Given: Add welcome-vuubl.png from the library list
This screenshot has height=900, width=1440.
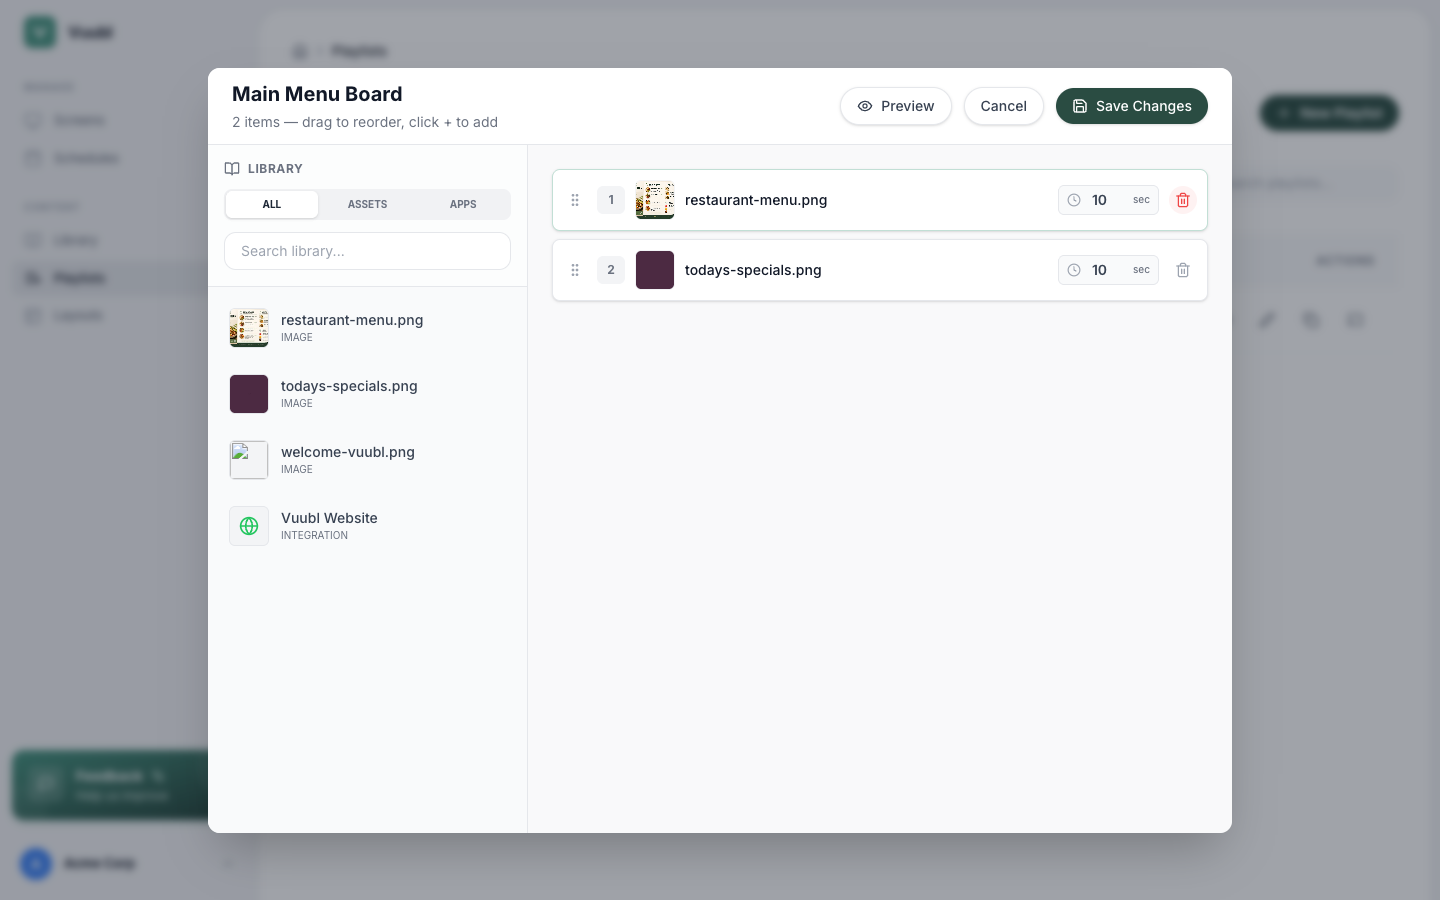Looking at the screenshot, I should (367, 460).
